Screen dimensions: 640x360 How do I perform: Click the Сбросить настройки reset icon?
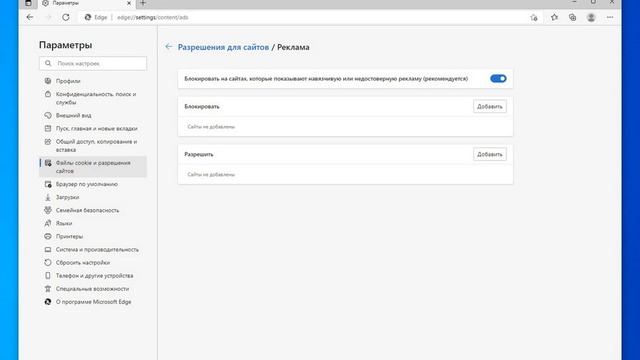pyautogui.click(x=48, y=262)
